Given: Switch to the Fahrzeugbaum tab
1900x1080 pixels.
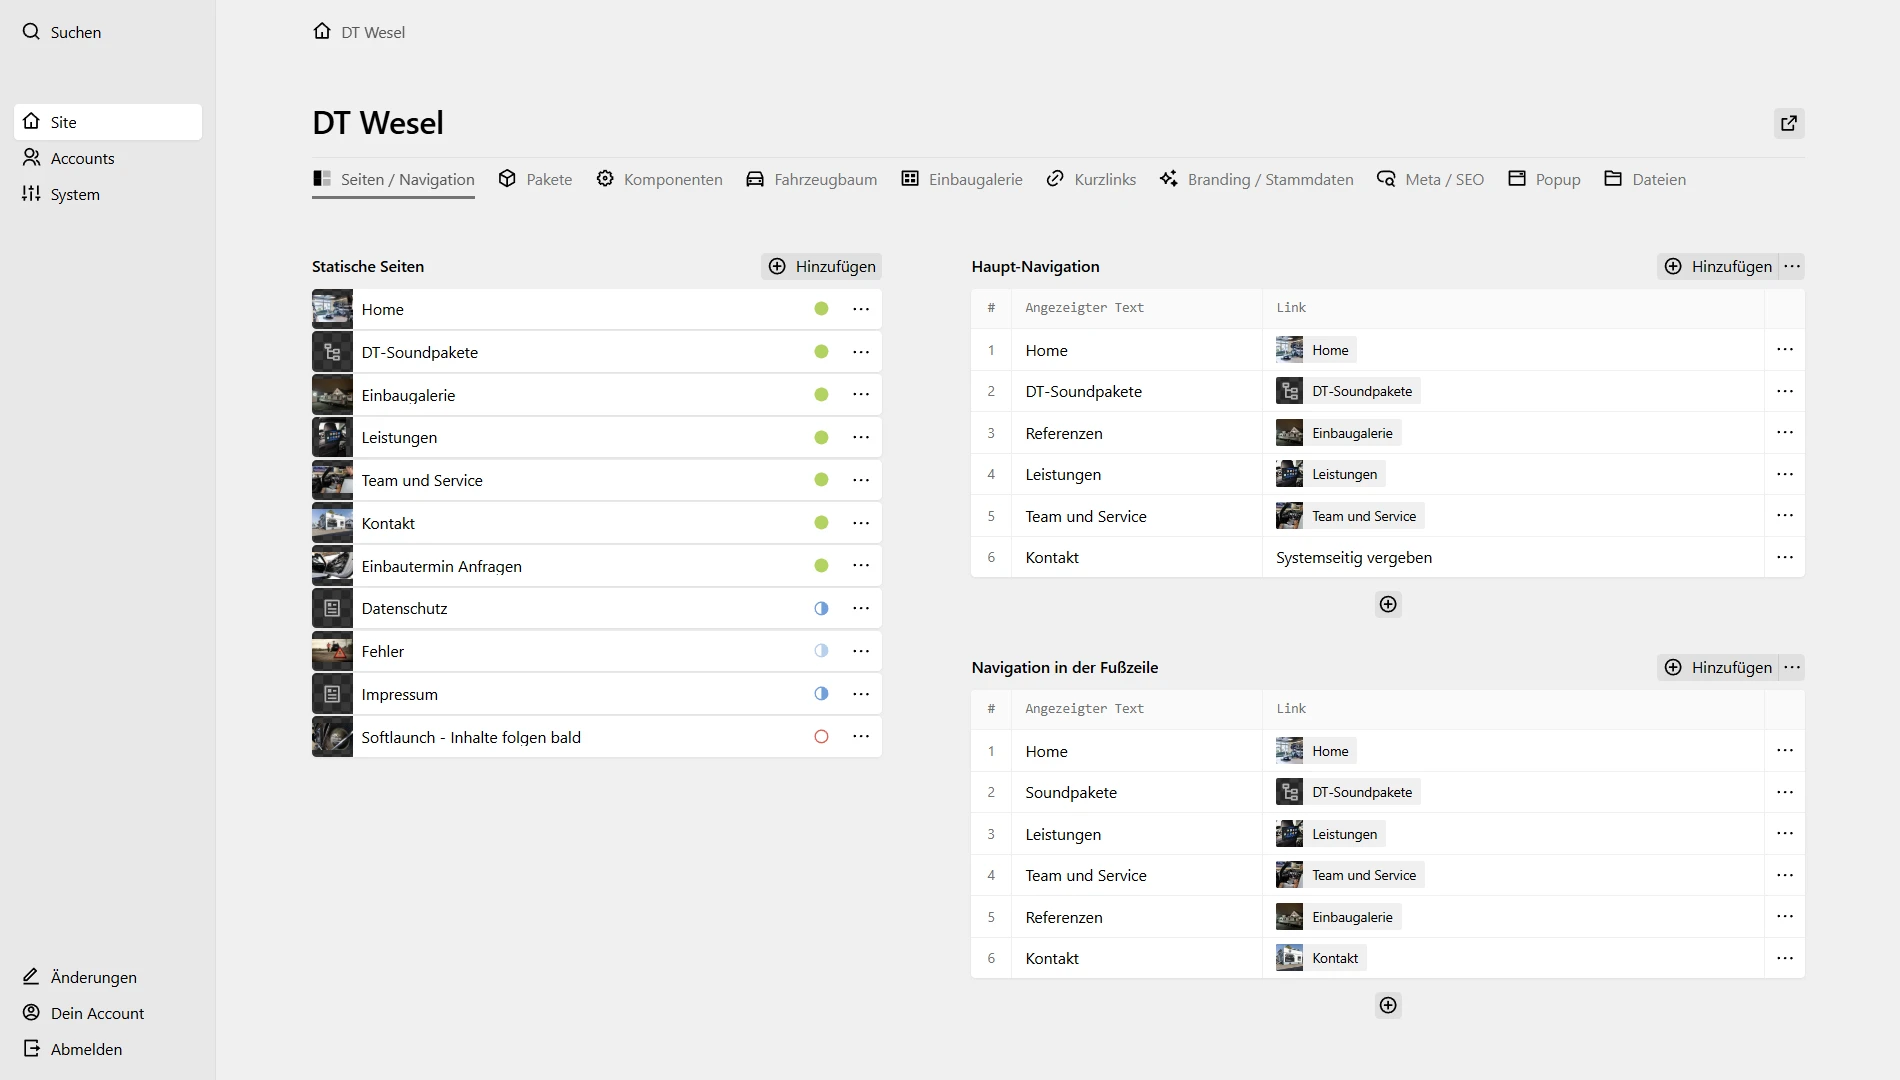Looking at the screenshot, I should click(812, 179).
